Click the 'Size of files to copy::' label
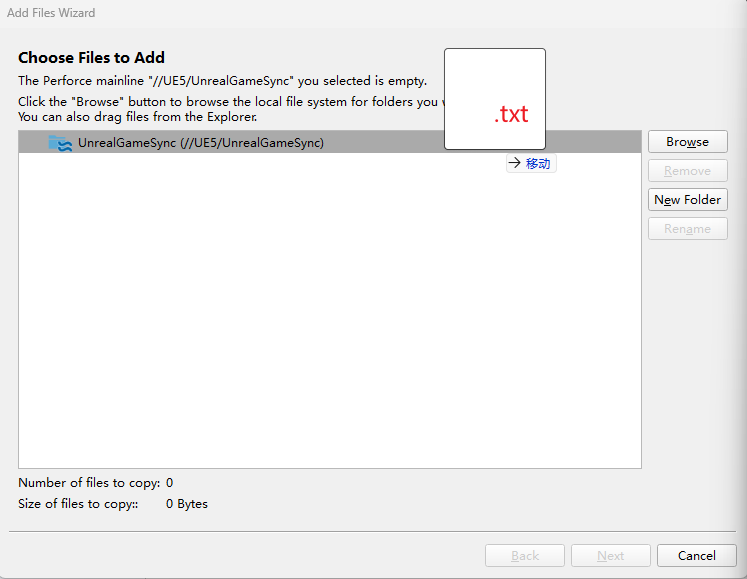Image resolution: width=747 pixels, height=579 pixels. coord(78,504)
